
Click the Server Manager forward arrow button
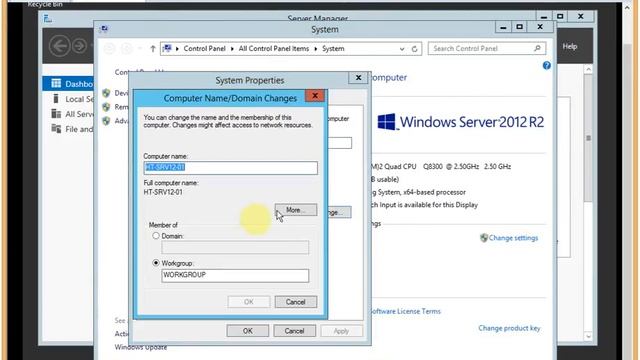[x=80, y=46]
